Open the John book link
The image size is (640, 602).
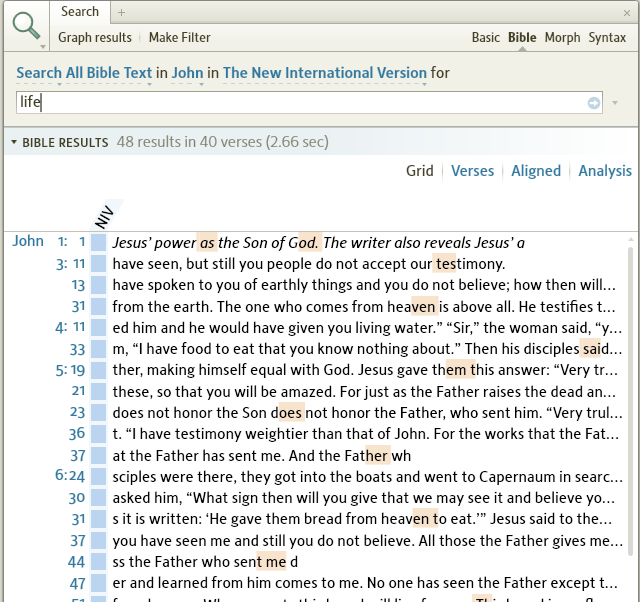click(28, 241)
